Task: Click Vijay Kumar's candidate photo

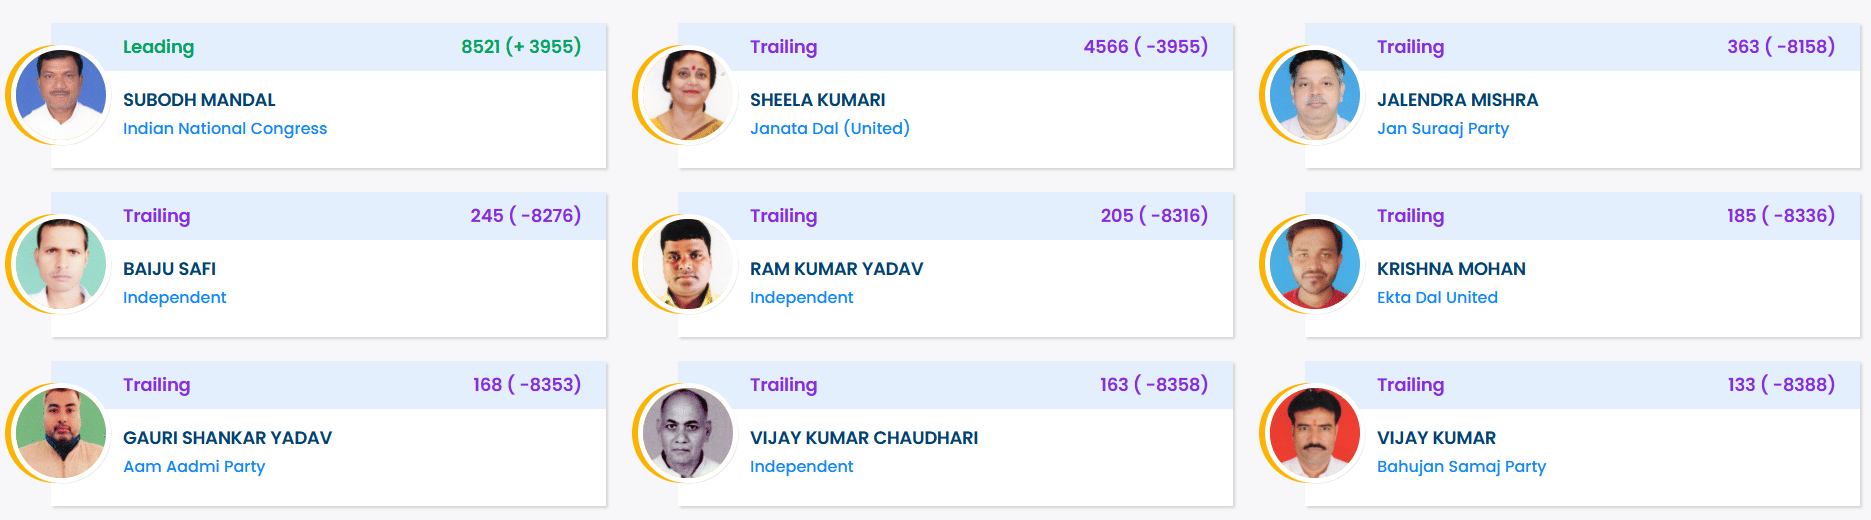Action: click(1315, 433)
